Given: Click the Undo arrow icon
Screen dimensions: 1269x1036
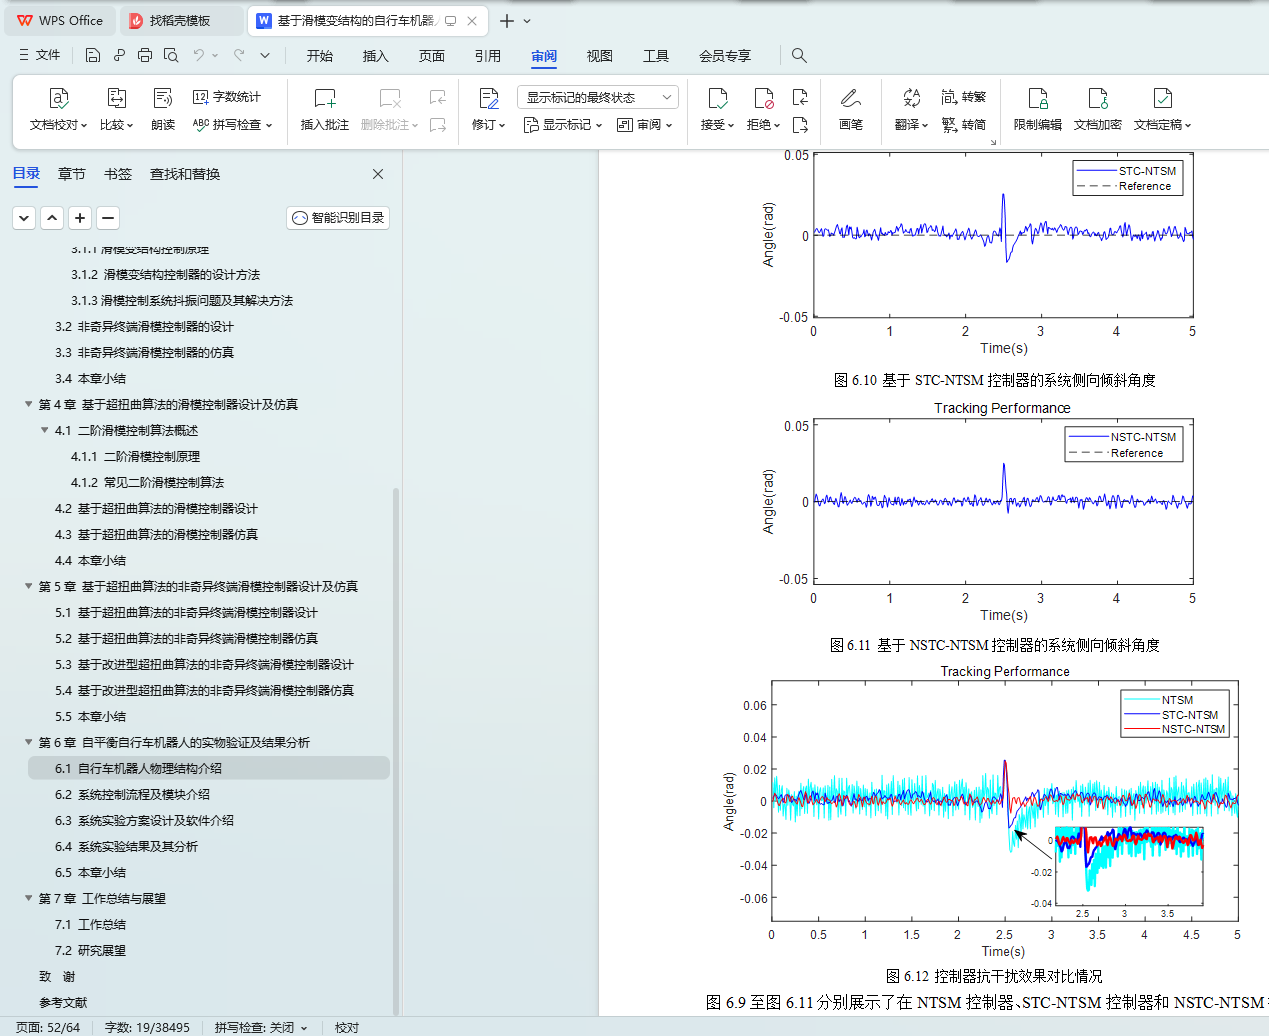Looking at the screenshot, I should [x=199, y=55].
